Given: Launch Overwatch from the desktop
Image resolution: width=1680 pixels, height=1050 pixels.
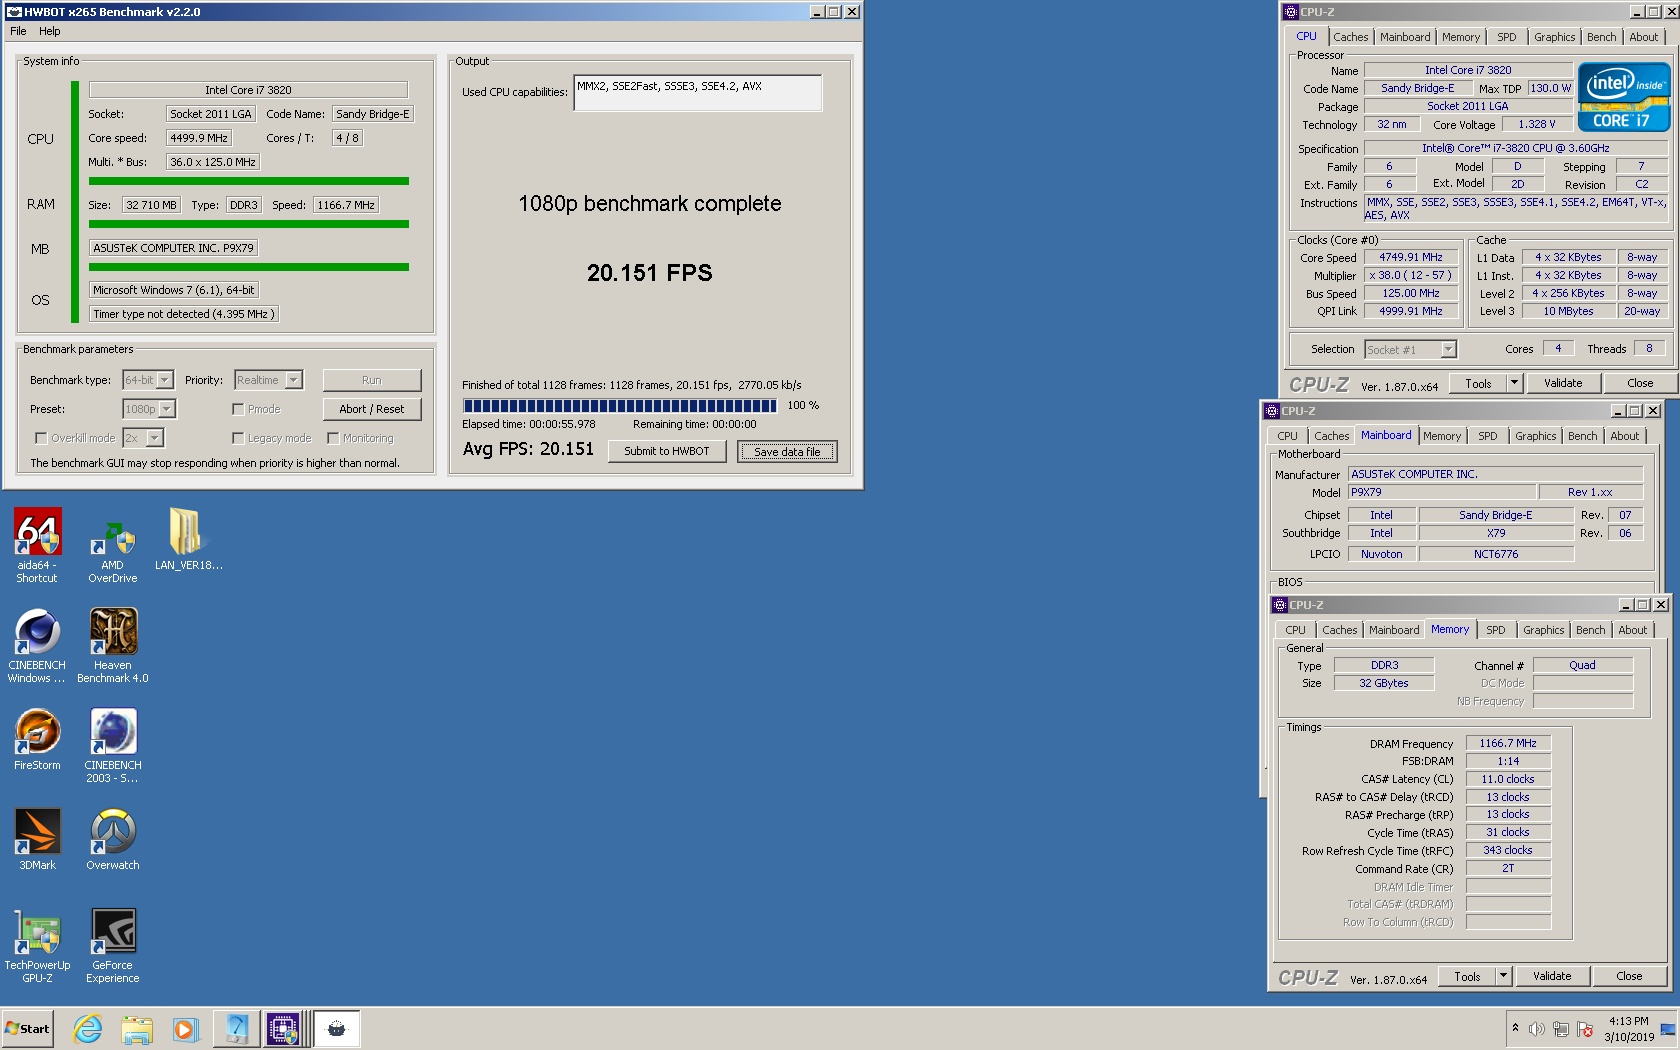Looking at the screenshot, I should [113, 839].
